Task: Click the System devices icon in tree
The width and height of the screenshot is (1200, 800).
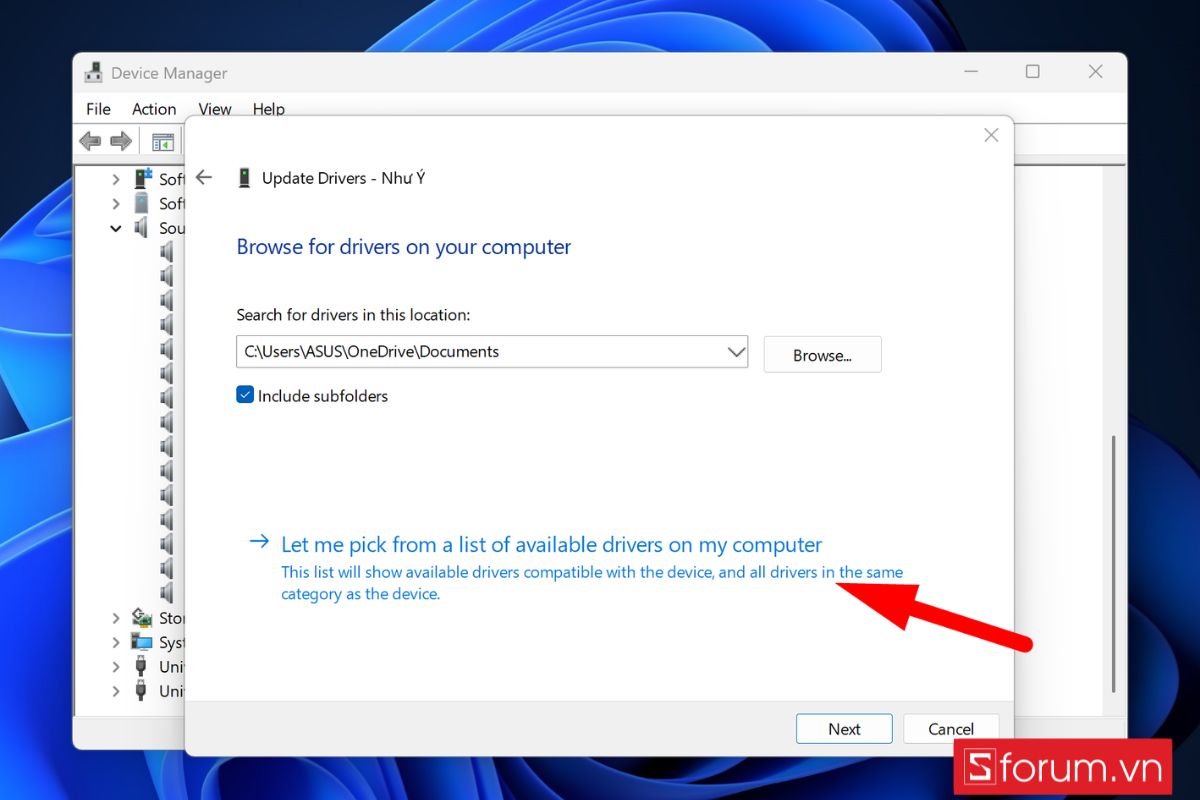Action: point(143,642)
